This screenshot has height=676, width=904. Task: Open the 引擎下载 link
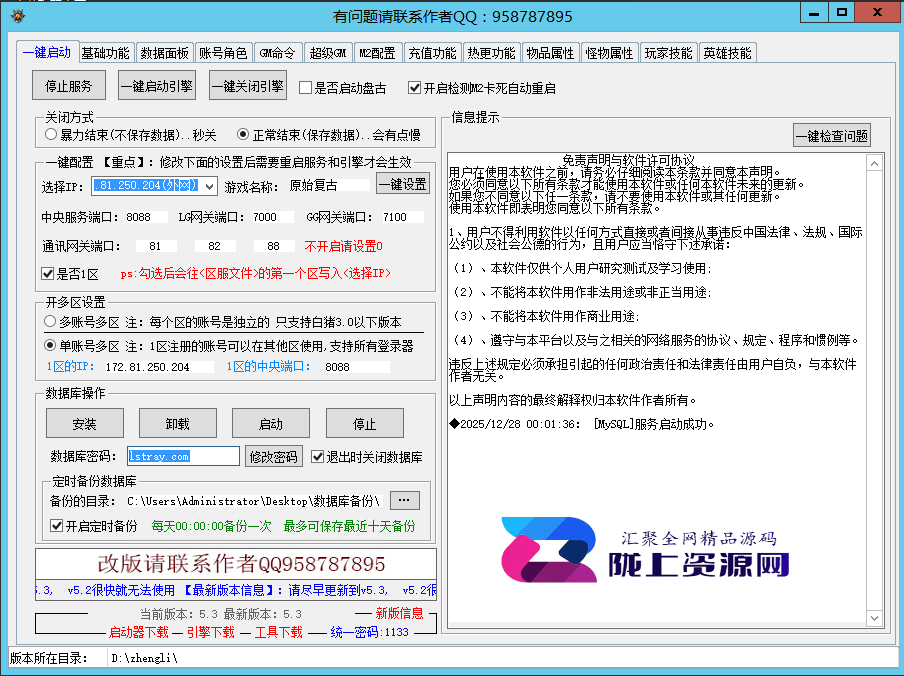[210, 632]
